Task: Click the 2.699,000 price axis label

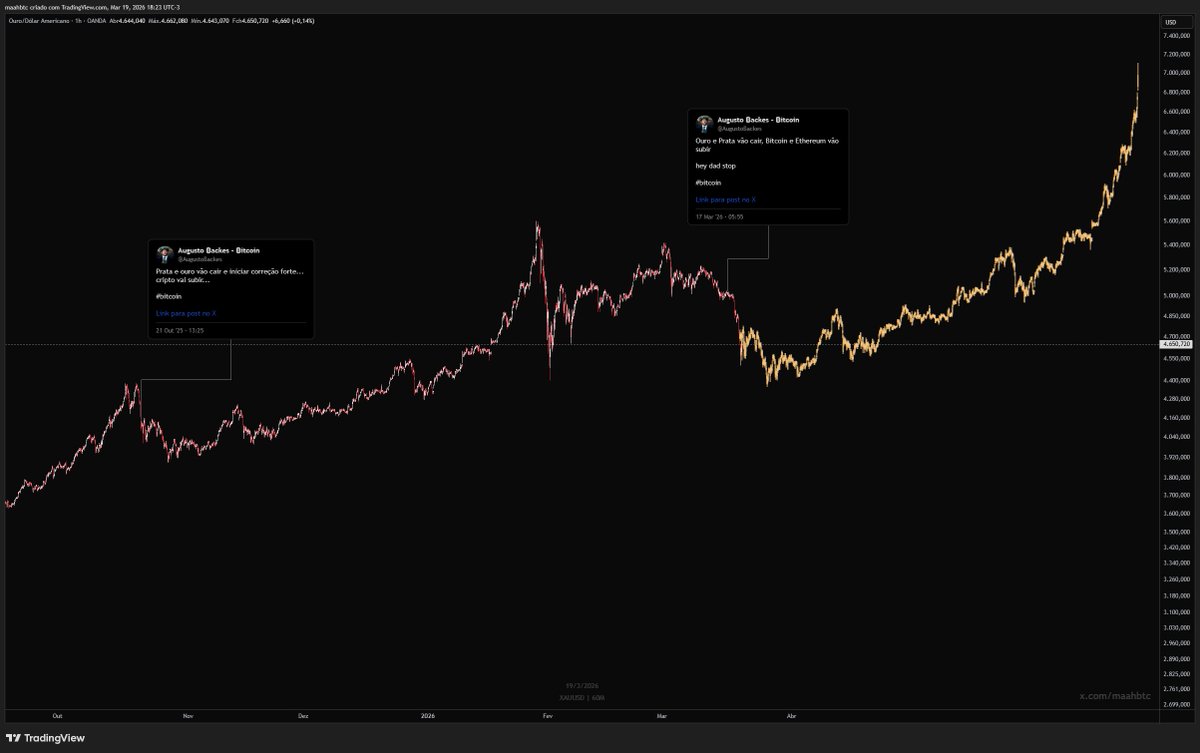Action: [x=1175, y=704]
